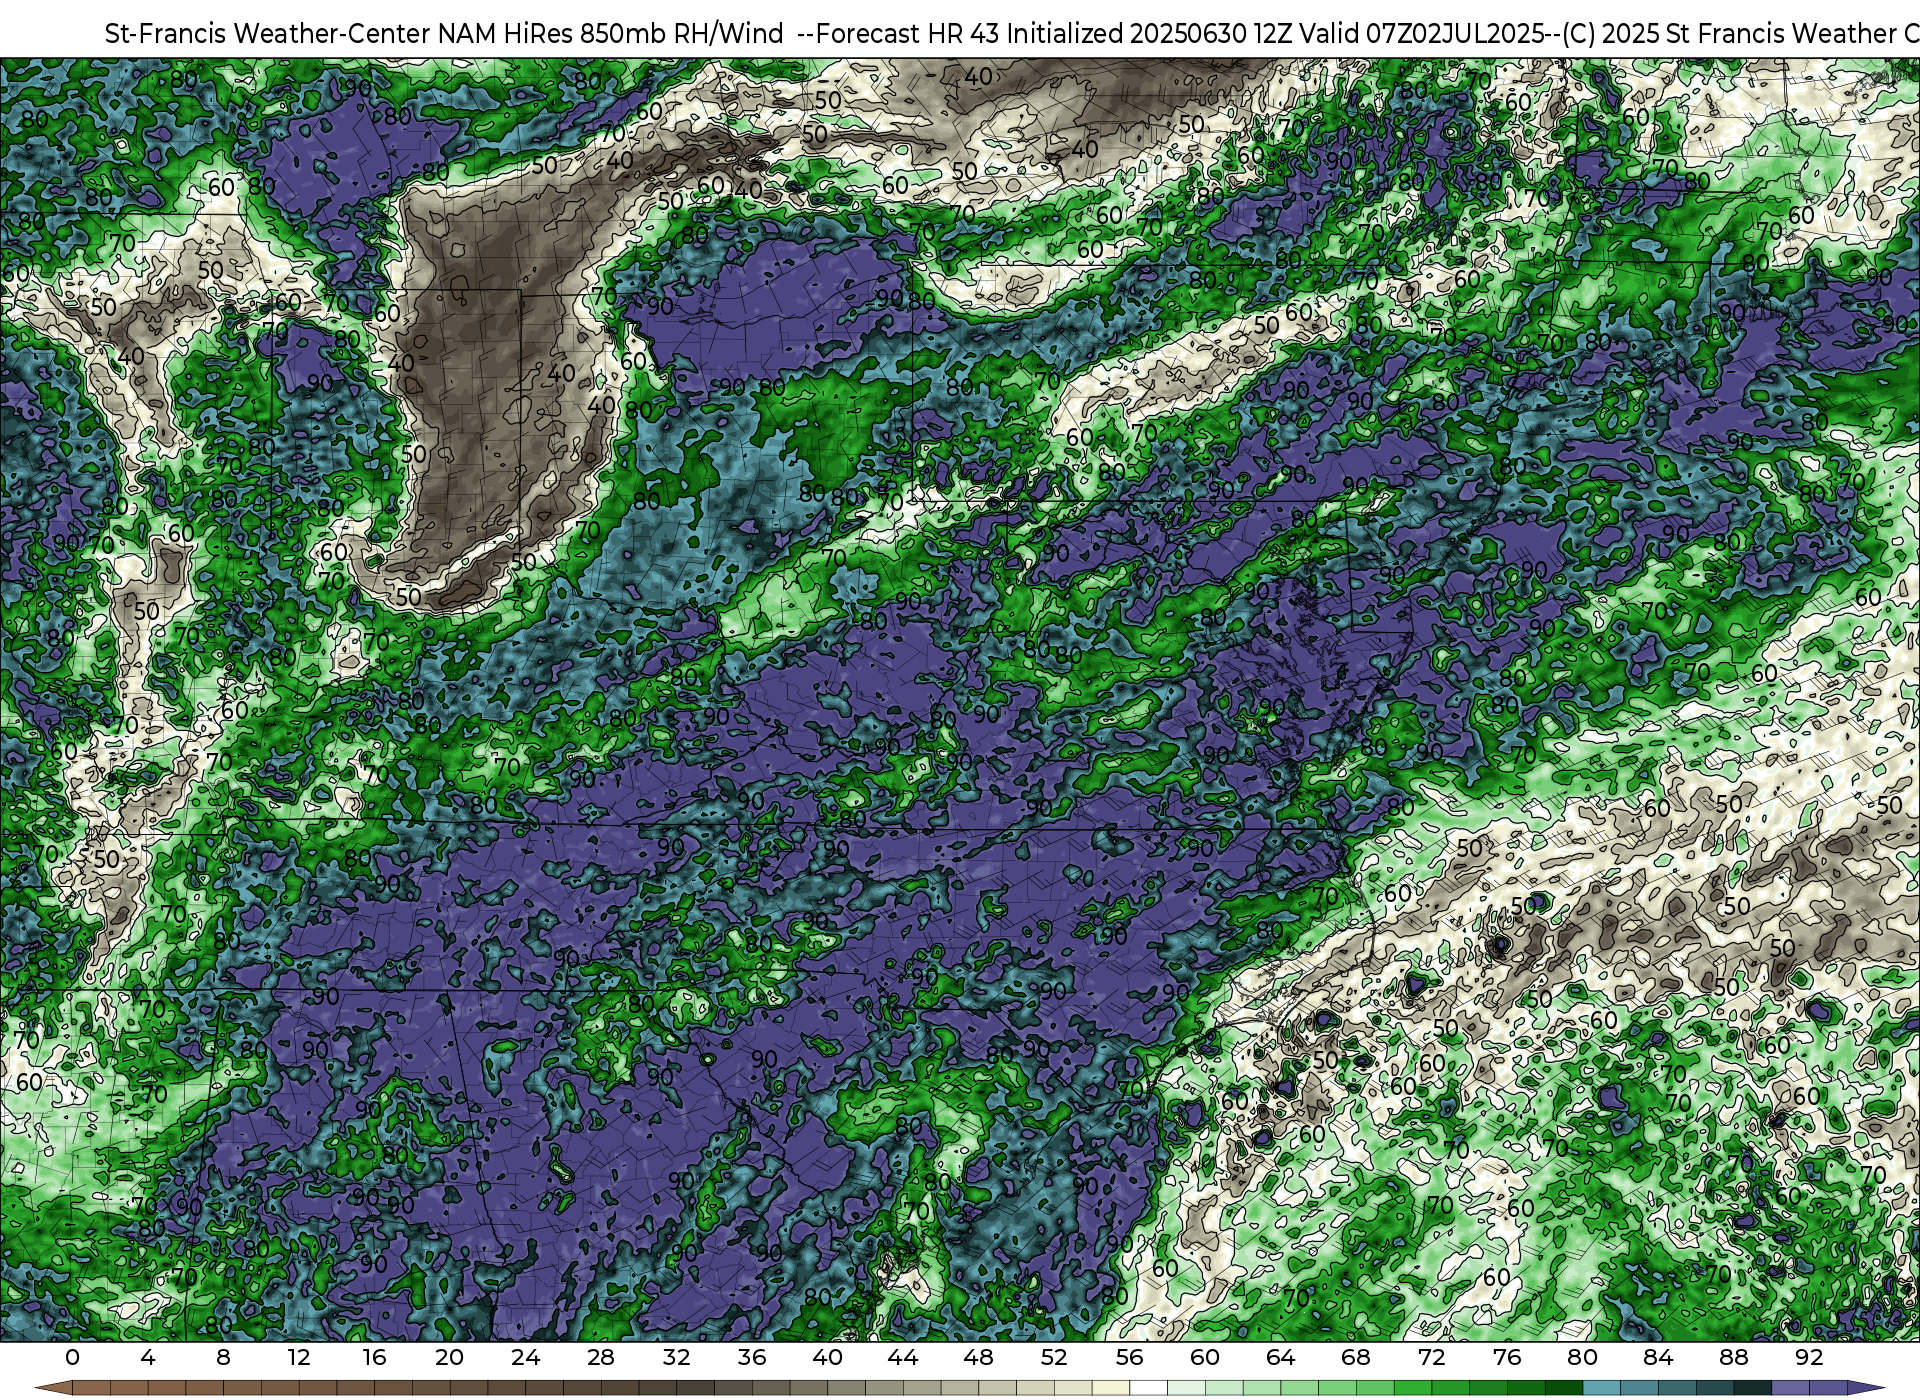
Task: Click the colorbar tick label '48'
Action: (979, 1357)
